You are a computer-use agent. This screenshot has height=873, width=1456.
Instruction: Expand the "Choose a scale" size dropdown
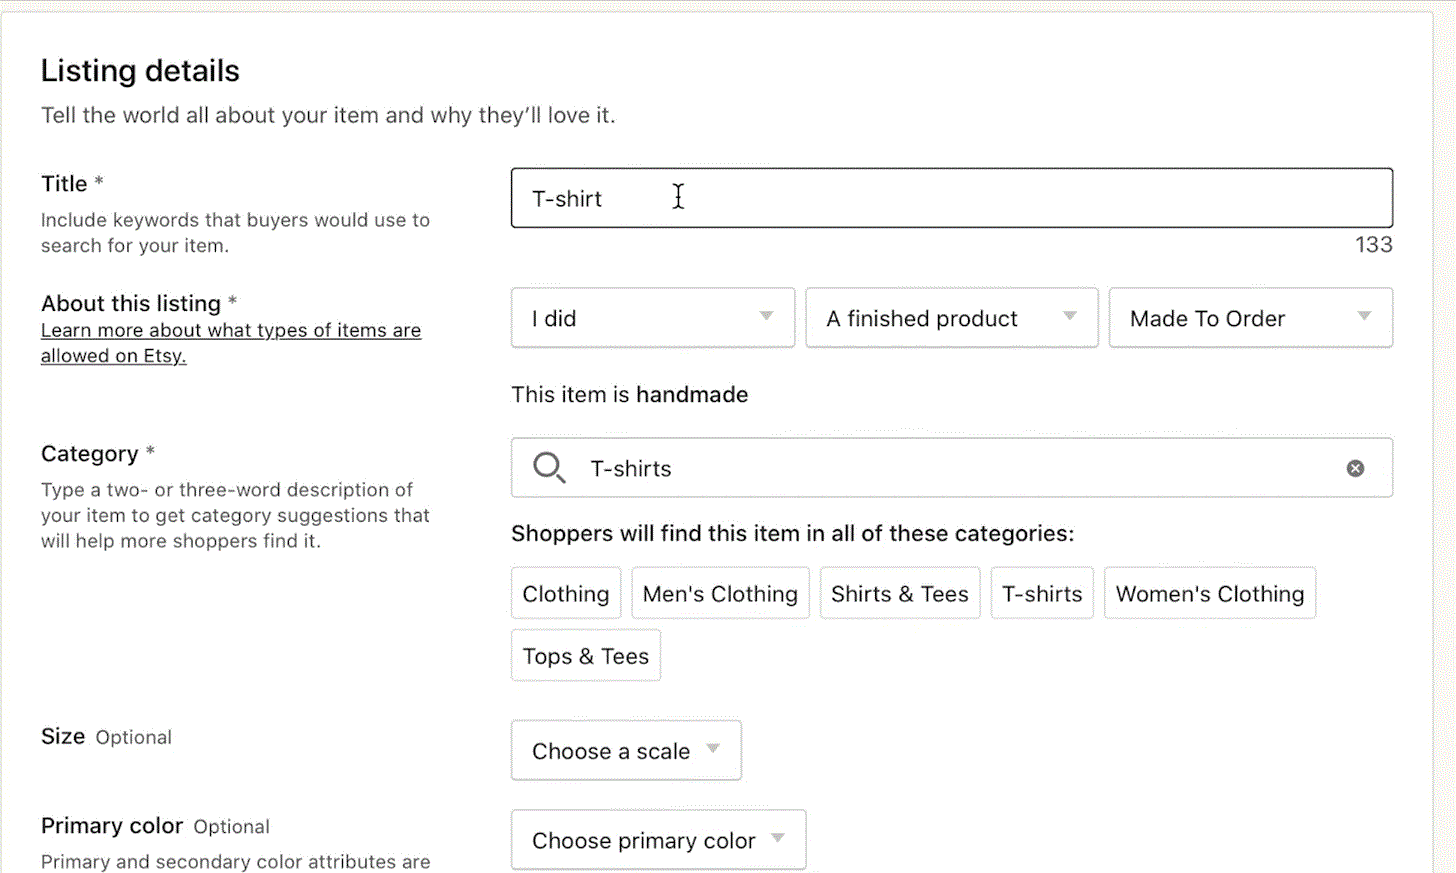pyautogui.click(x=626, y=750)
